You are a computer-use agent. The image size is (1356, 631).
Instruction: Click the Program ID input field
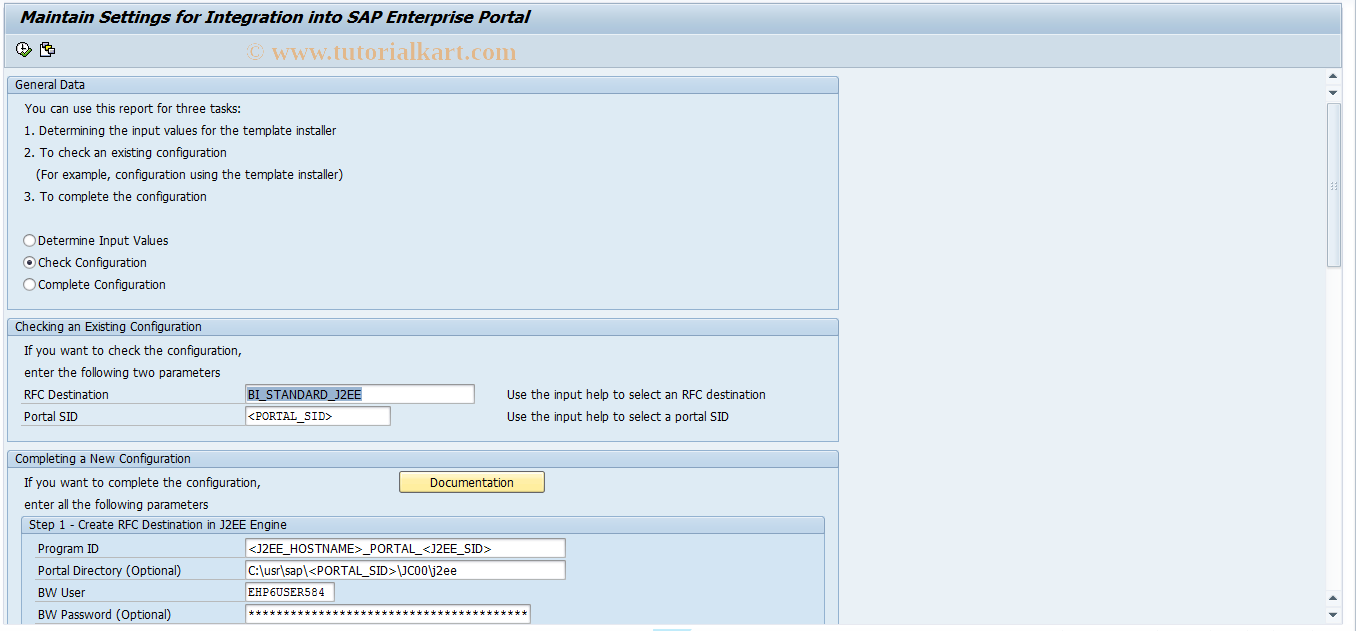pos(405,548)
